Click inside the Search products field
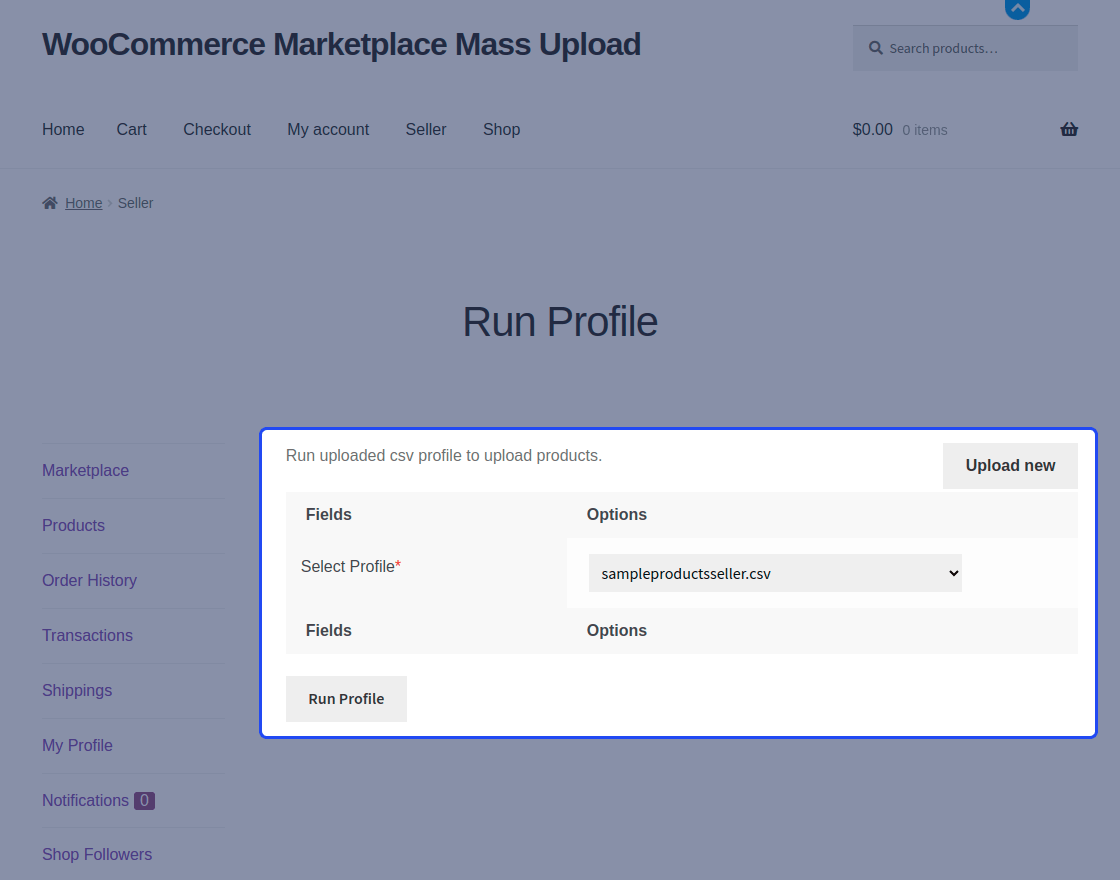Image resolution: width=1120 pixels, height=880 pixels. point(965,47)
